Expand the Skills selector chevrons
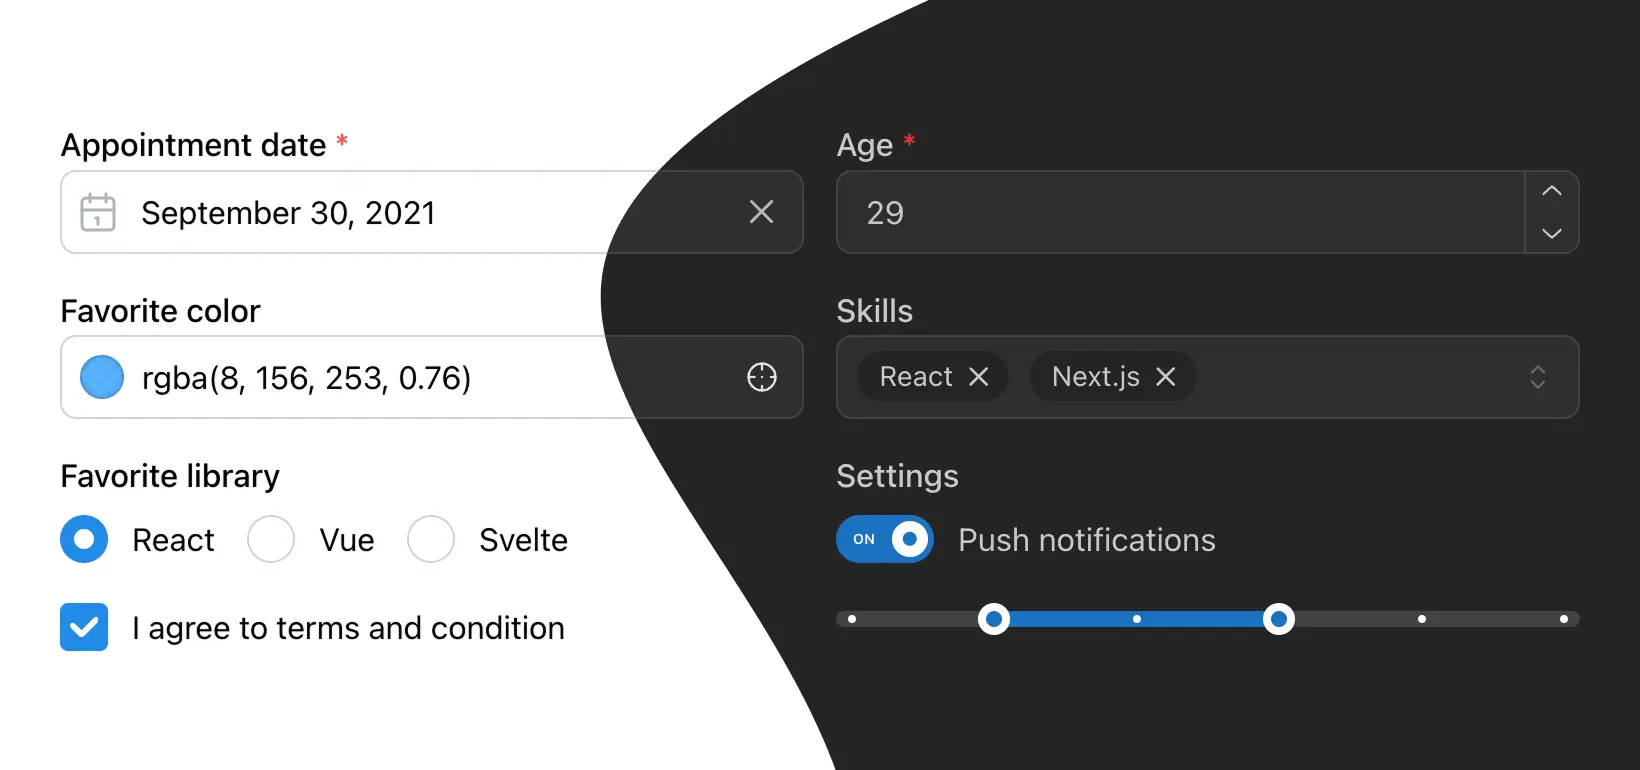 coord(1537,377)
